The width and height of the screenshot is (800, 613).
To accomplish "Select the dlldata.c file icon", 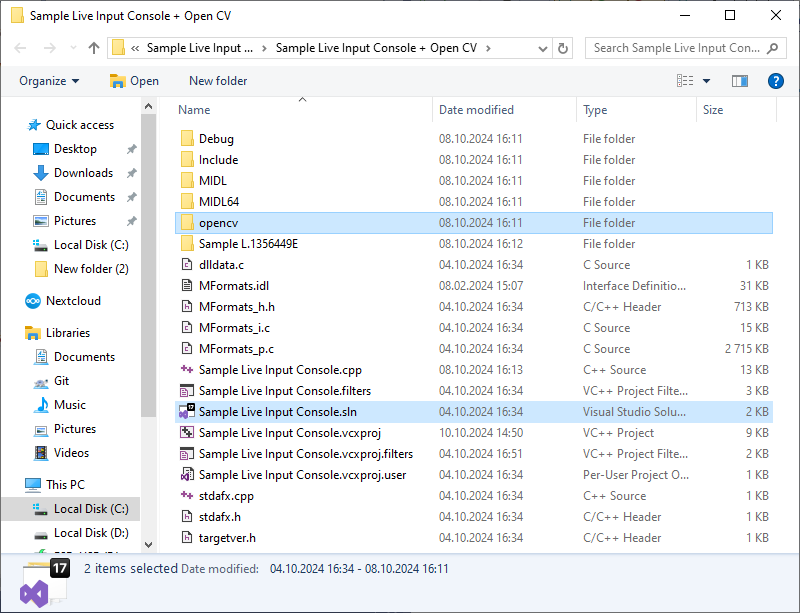I will [x=187, y=264].
